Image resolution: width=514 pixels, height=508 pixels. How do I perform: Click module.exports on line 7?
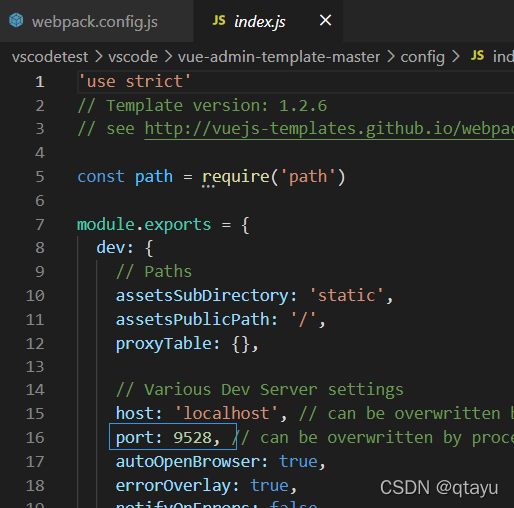pyautogui.click(x=144, y=225)
